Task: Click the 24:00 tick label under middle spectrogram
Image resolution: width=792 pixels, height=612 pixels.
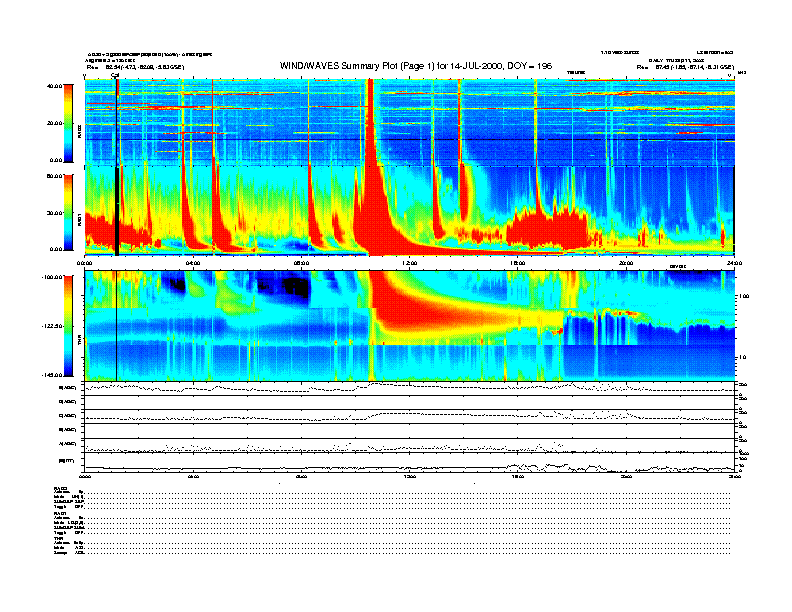Action: point(734,263)
